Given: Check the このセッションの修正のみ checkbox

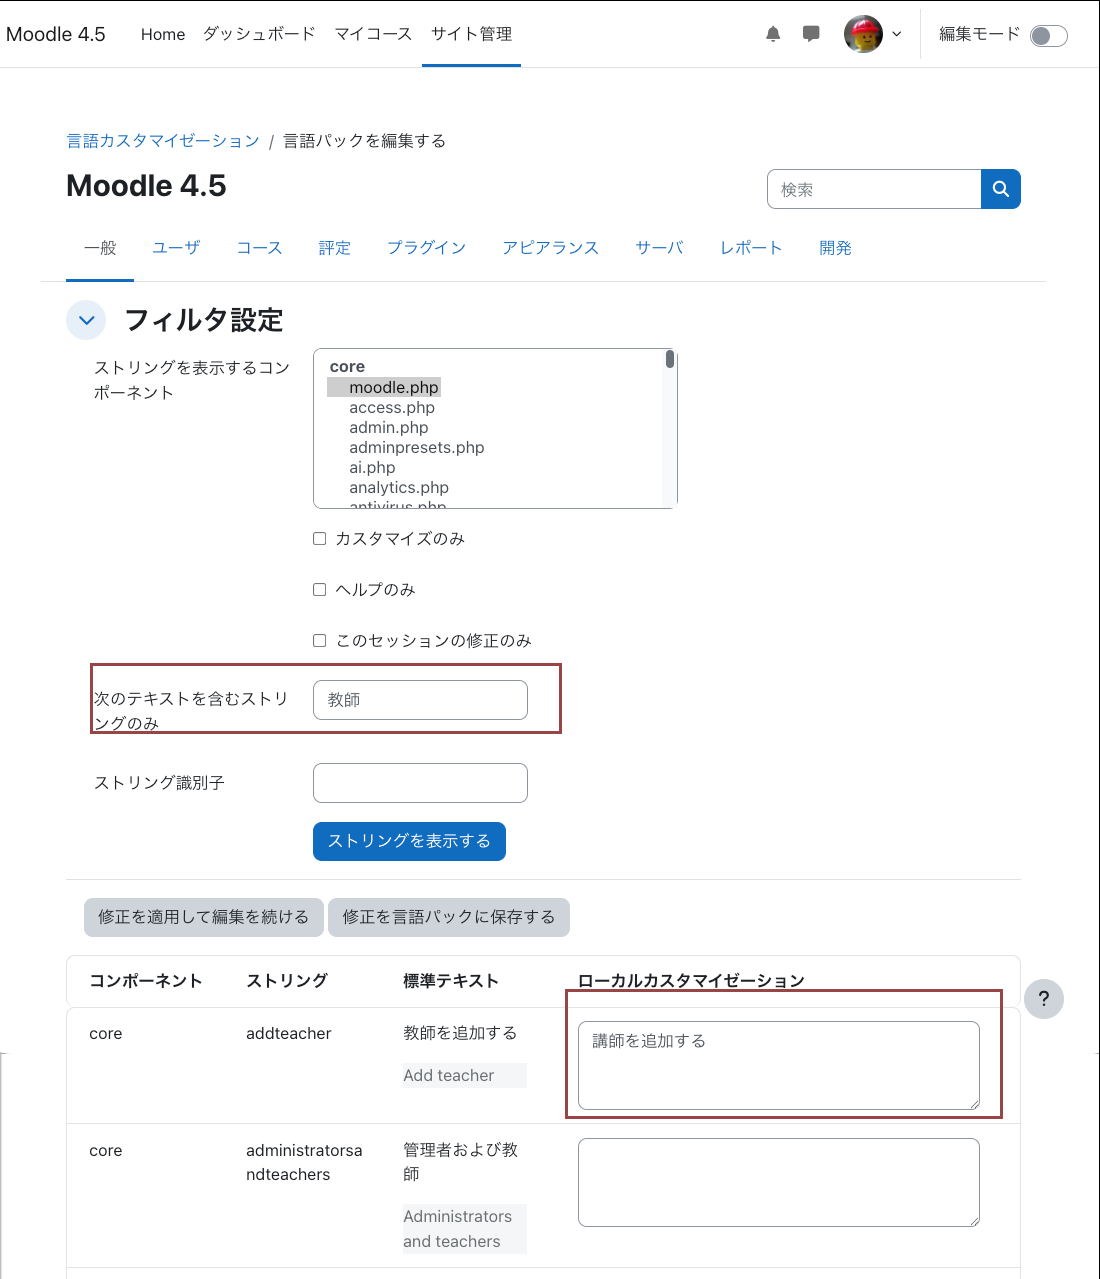Looking at the screenshot, I should pos(320,641).
